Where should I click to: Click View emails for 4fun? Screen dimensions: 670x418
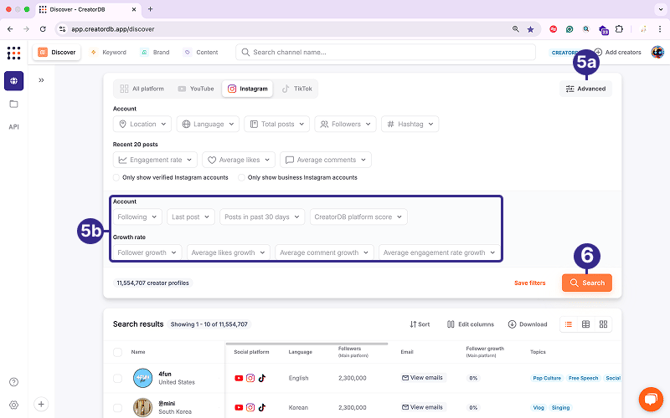(x=422, y=378)
